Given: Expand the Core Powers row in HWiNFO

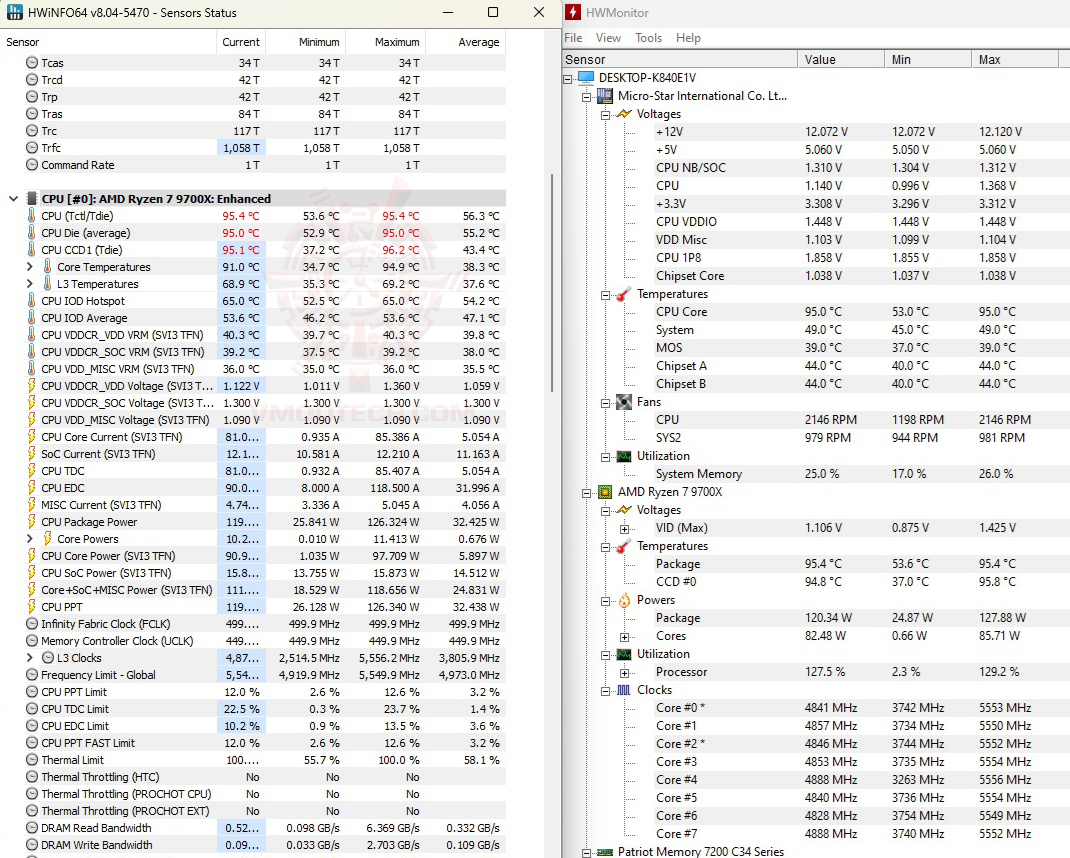Looking at the screenshot, I should tap(29, 539).
